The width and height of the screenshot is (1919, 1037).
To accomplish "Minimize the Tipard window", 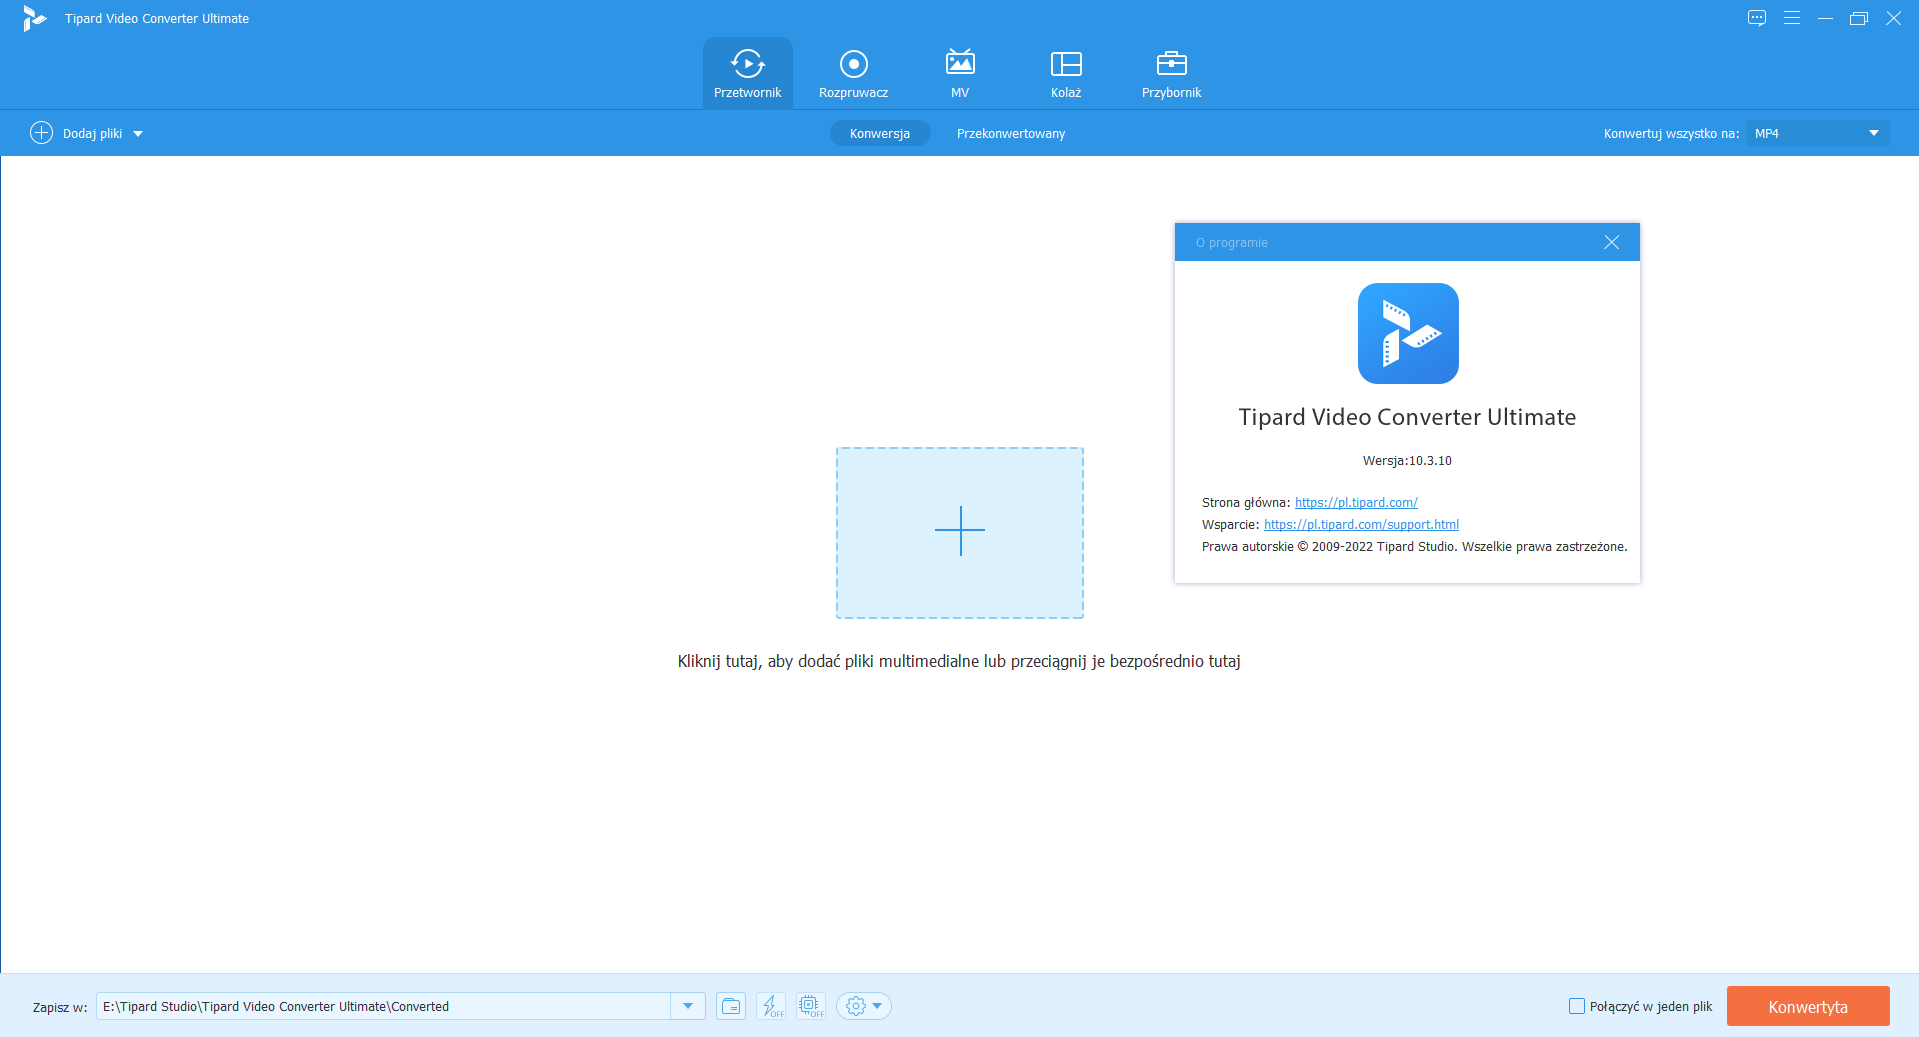I will tap(1825, 18).
